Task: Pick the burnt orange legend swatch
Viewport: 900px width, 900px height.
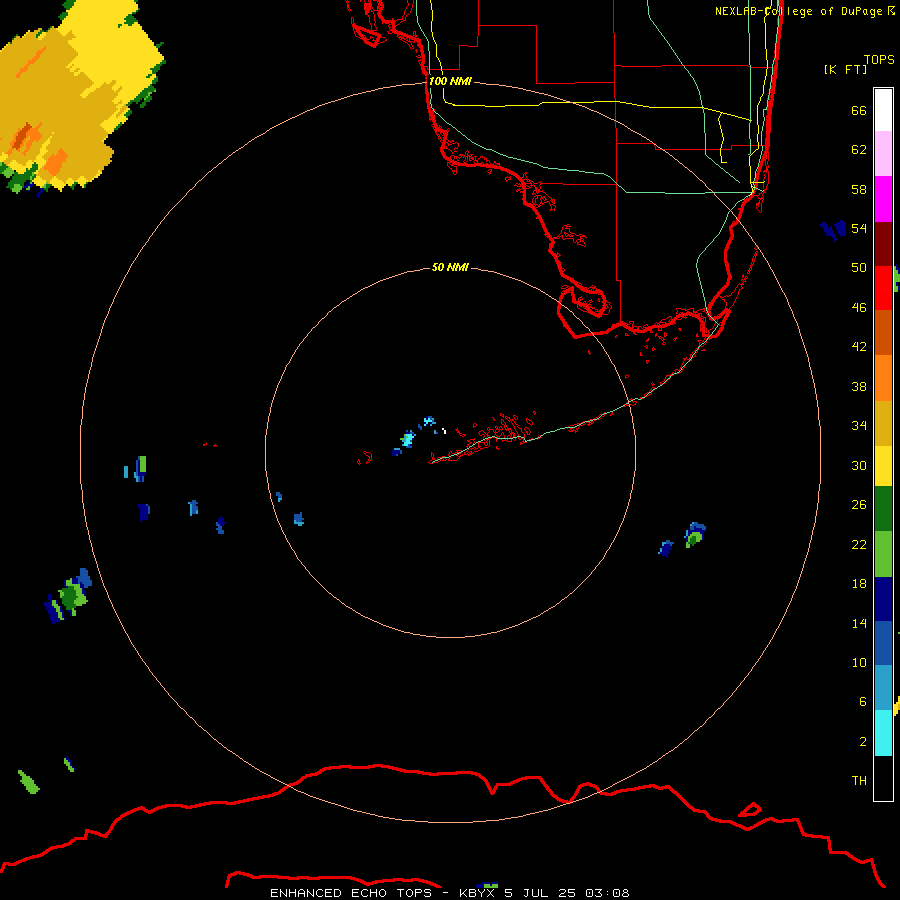Action: coord(883,333)
